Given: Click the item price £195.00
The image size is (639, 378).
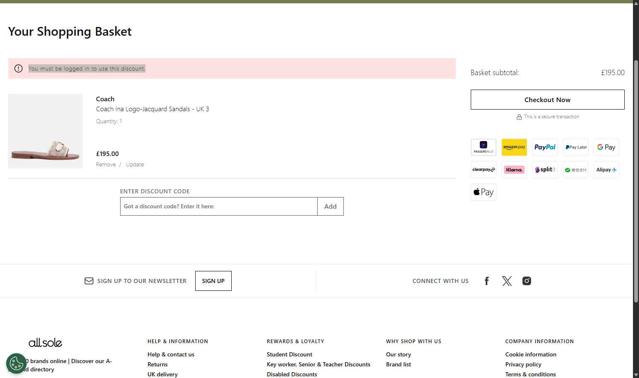Looking at the screenshot, I should click(x=108, y=154).
